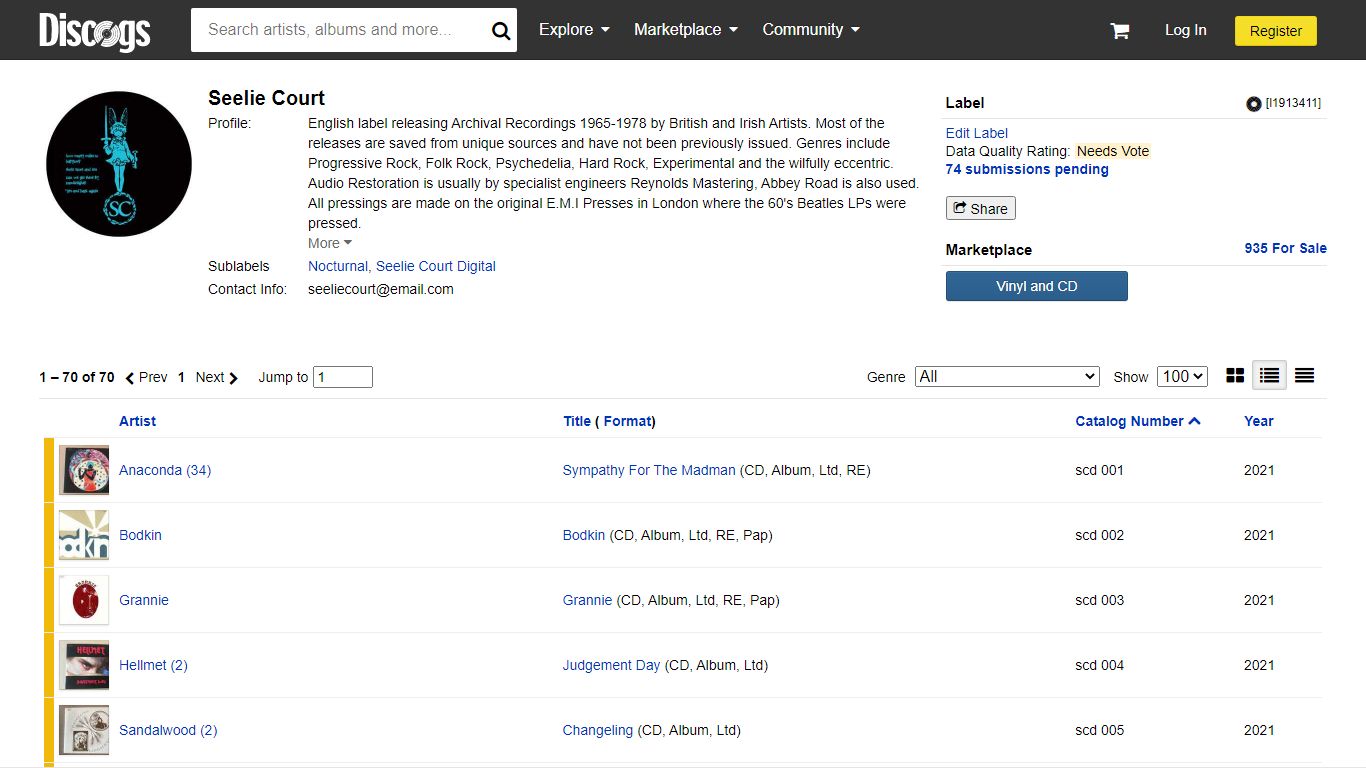This screenshot has width=1366, height=768.
Task: Click the Share button
Action: click(981, 208)
